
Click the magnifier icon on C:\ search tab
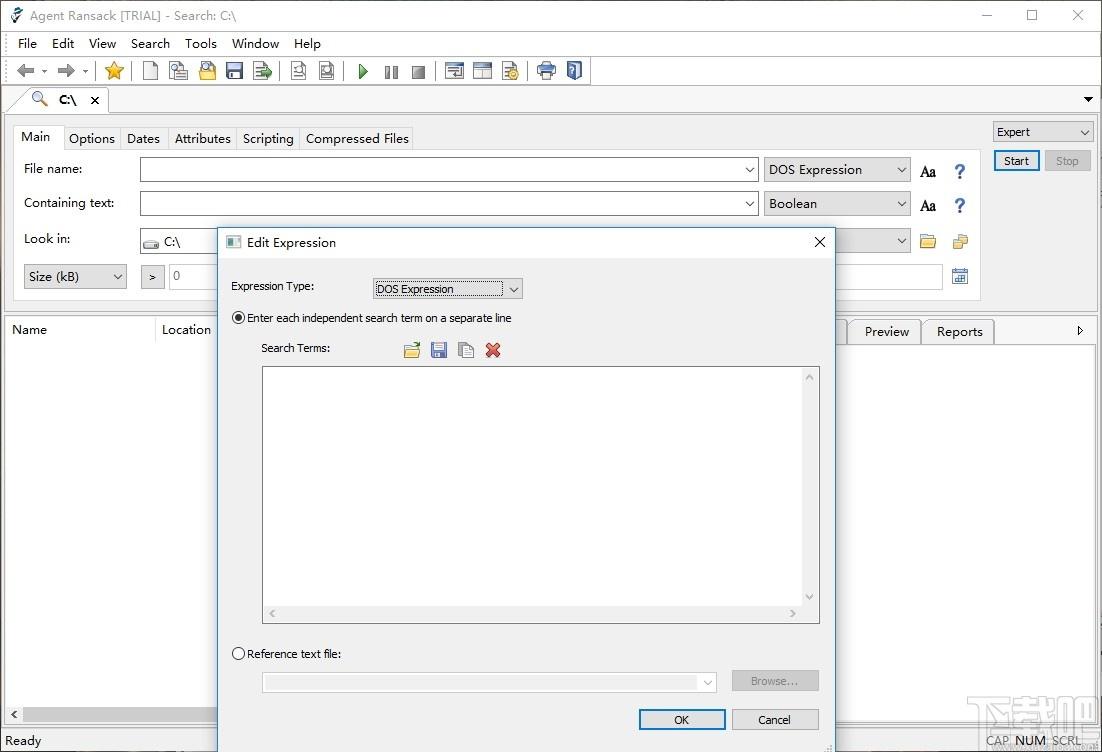(x=40, y=99)
